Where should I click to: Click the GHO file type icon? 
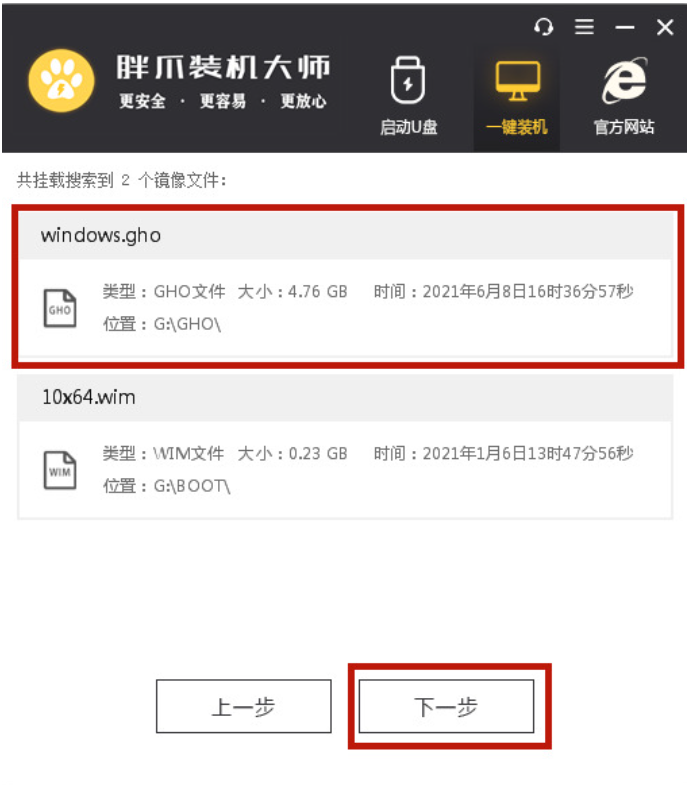pos(60,308)
